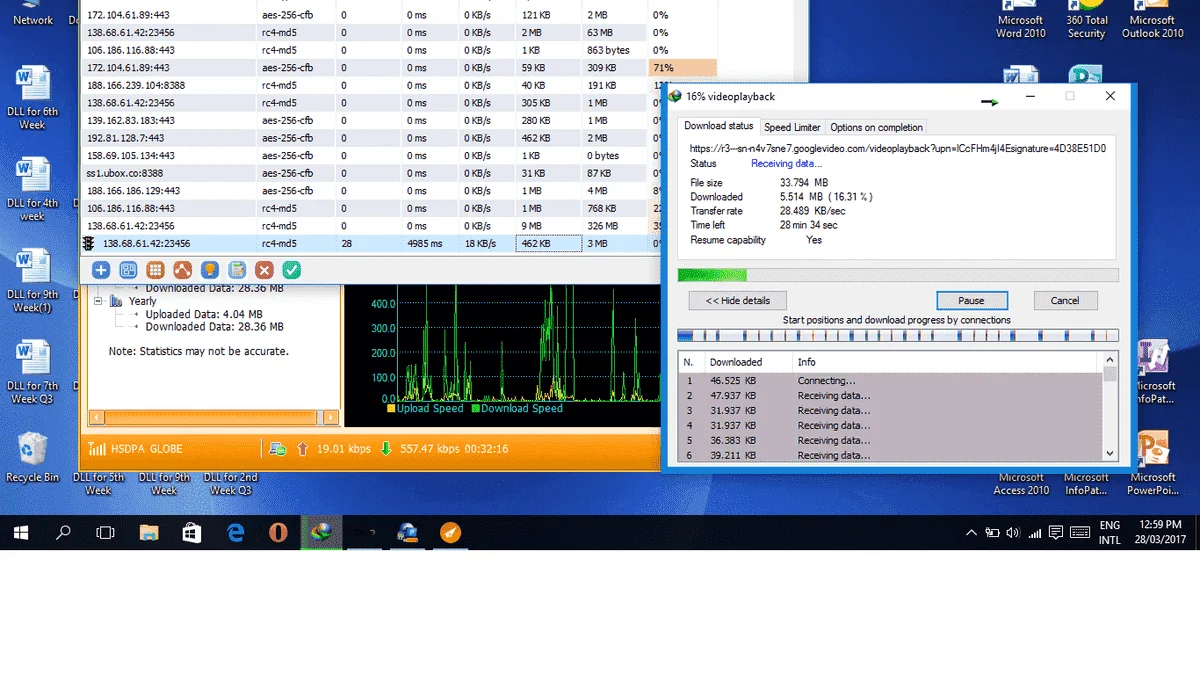1200x675 pixels.
Task: Open Microsoft Edge from the taskbar
Action: click(236, 533)
